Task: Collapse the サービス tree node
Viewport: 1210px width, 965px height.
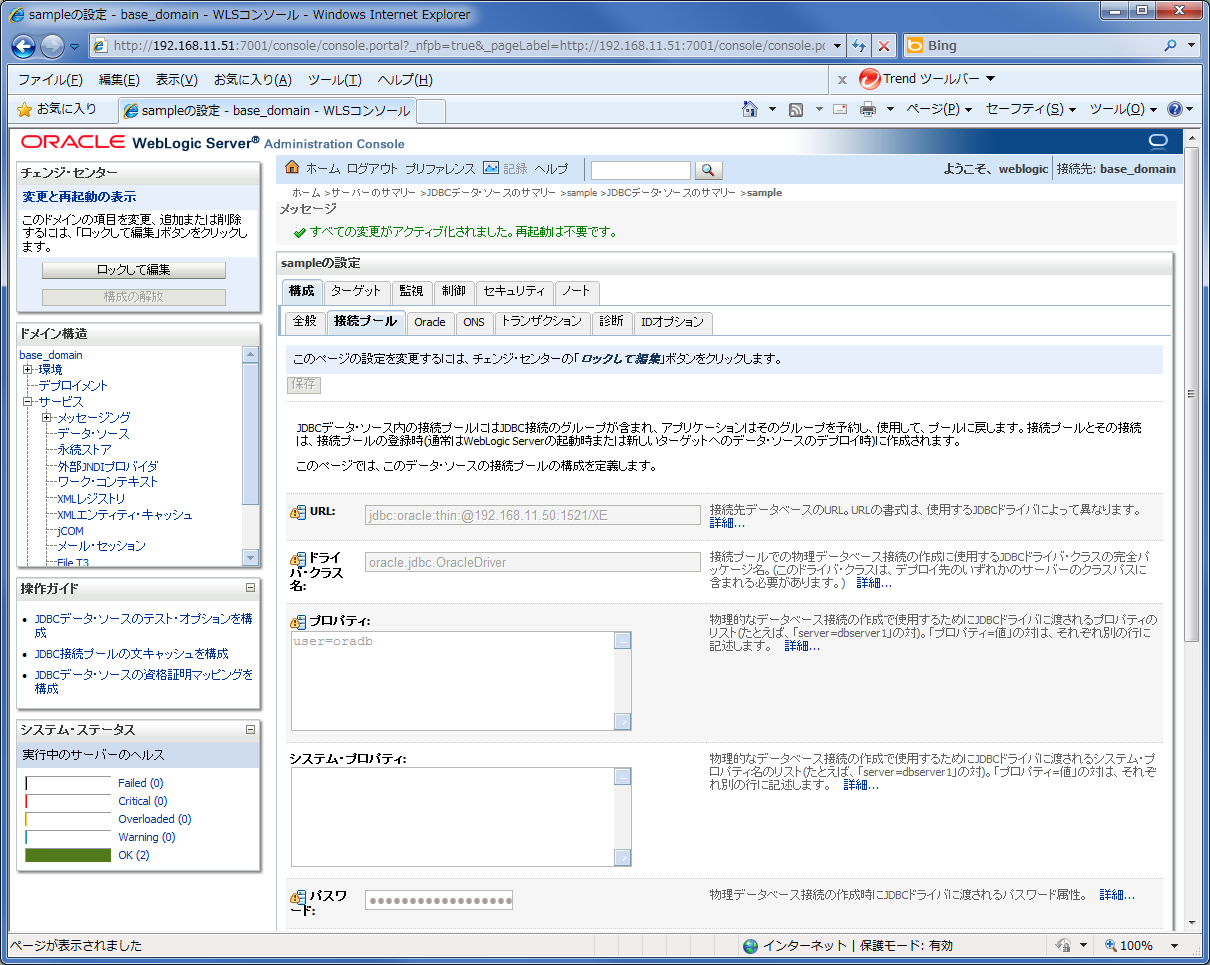Action: point(28,401)
